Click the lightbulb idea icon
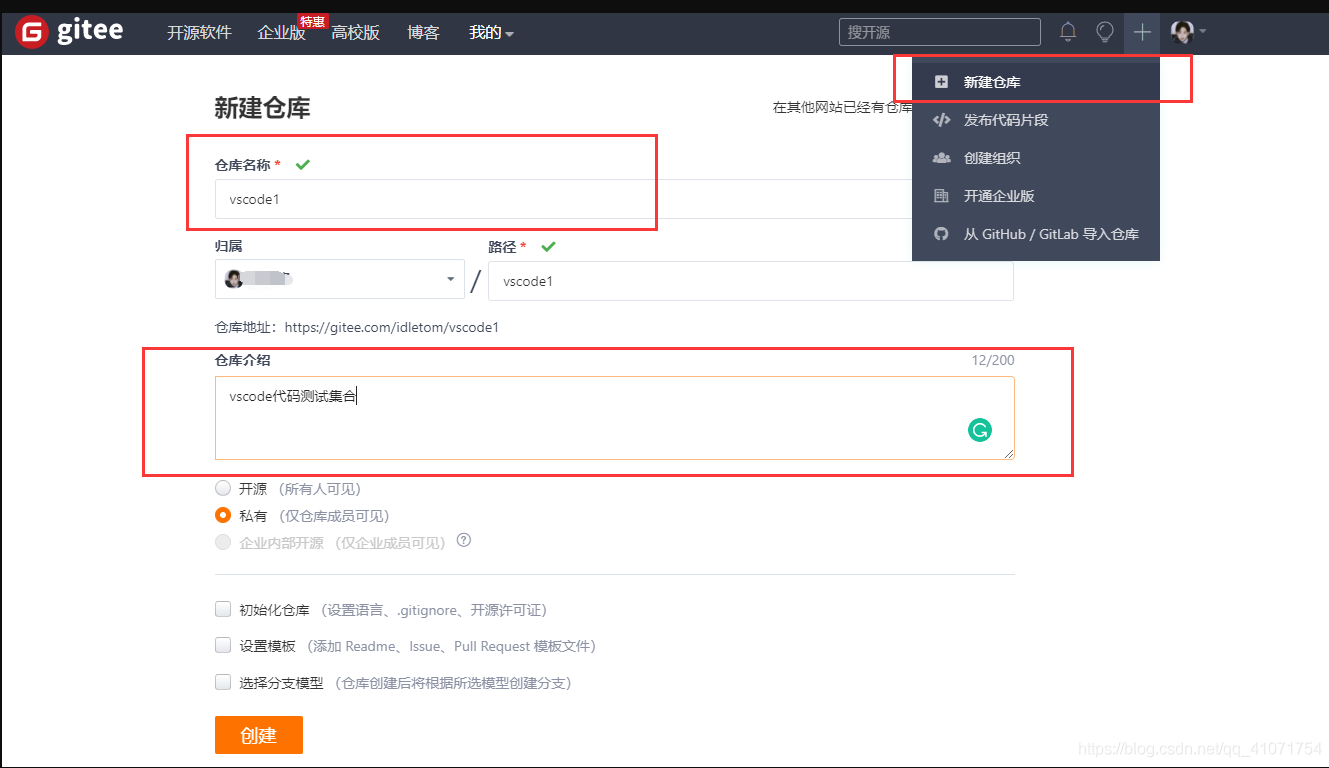This screenshot has width=1329, height=768. tap(1104, 31)
